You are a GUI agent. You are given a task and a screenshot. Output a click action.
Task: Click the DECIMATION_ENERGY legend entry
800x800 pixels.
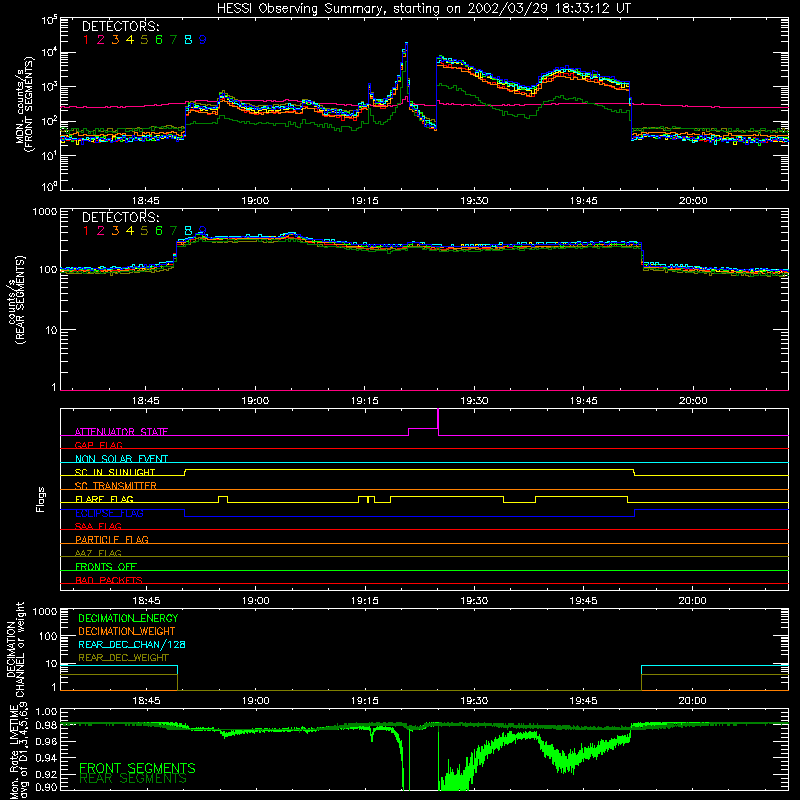(128, 618)
